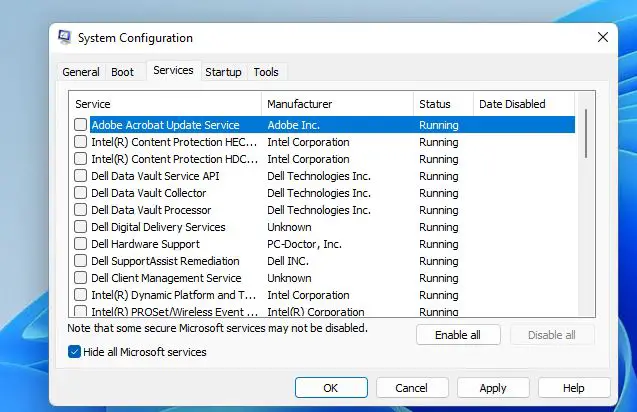Check Intel(R) Content Protection HDC service box
The height and width of the screenshot is (412, 637).
pyautogui.click(x=80, y=158)
